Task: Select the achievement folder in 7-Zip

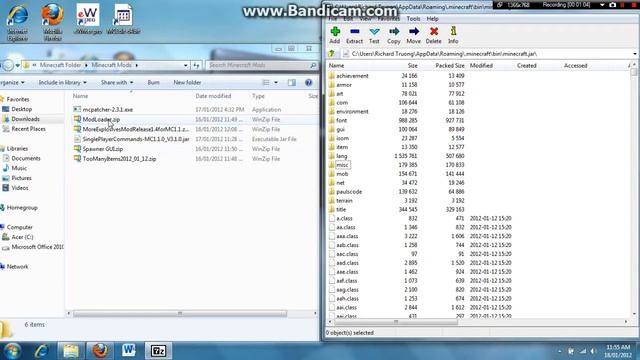Action: click(x=352, y=76)
